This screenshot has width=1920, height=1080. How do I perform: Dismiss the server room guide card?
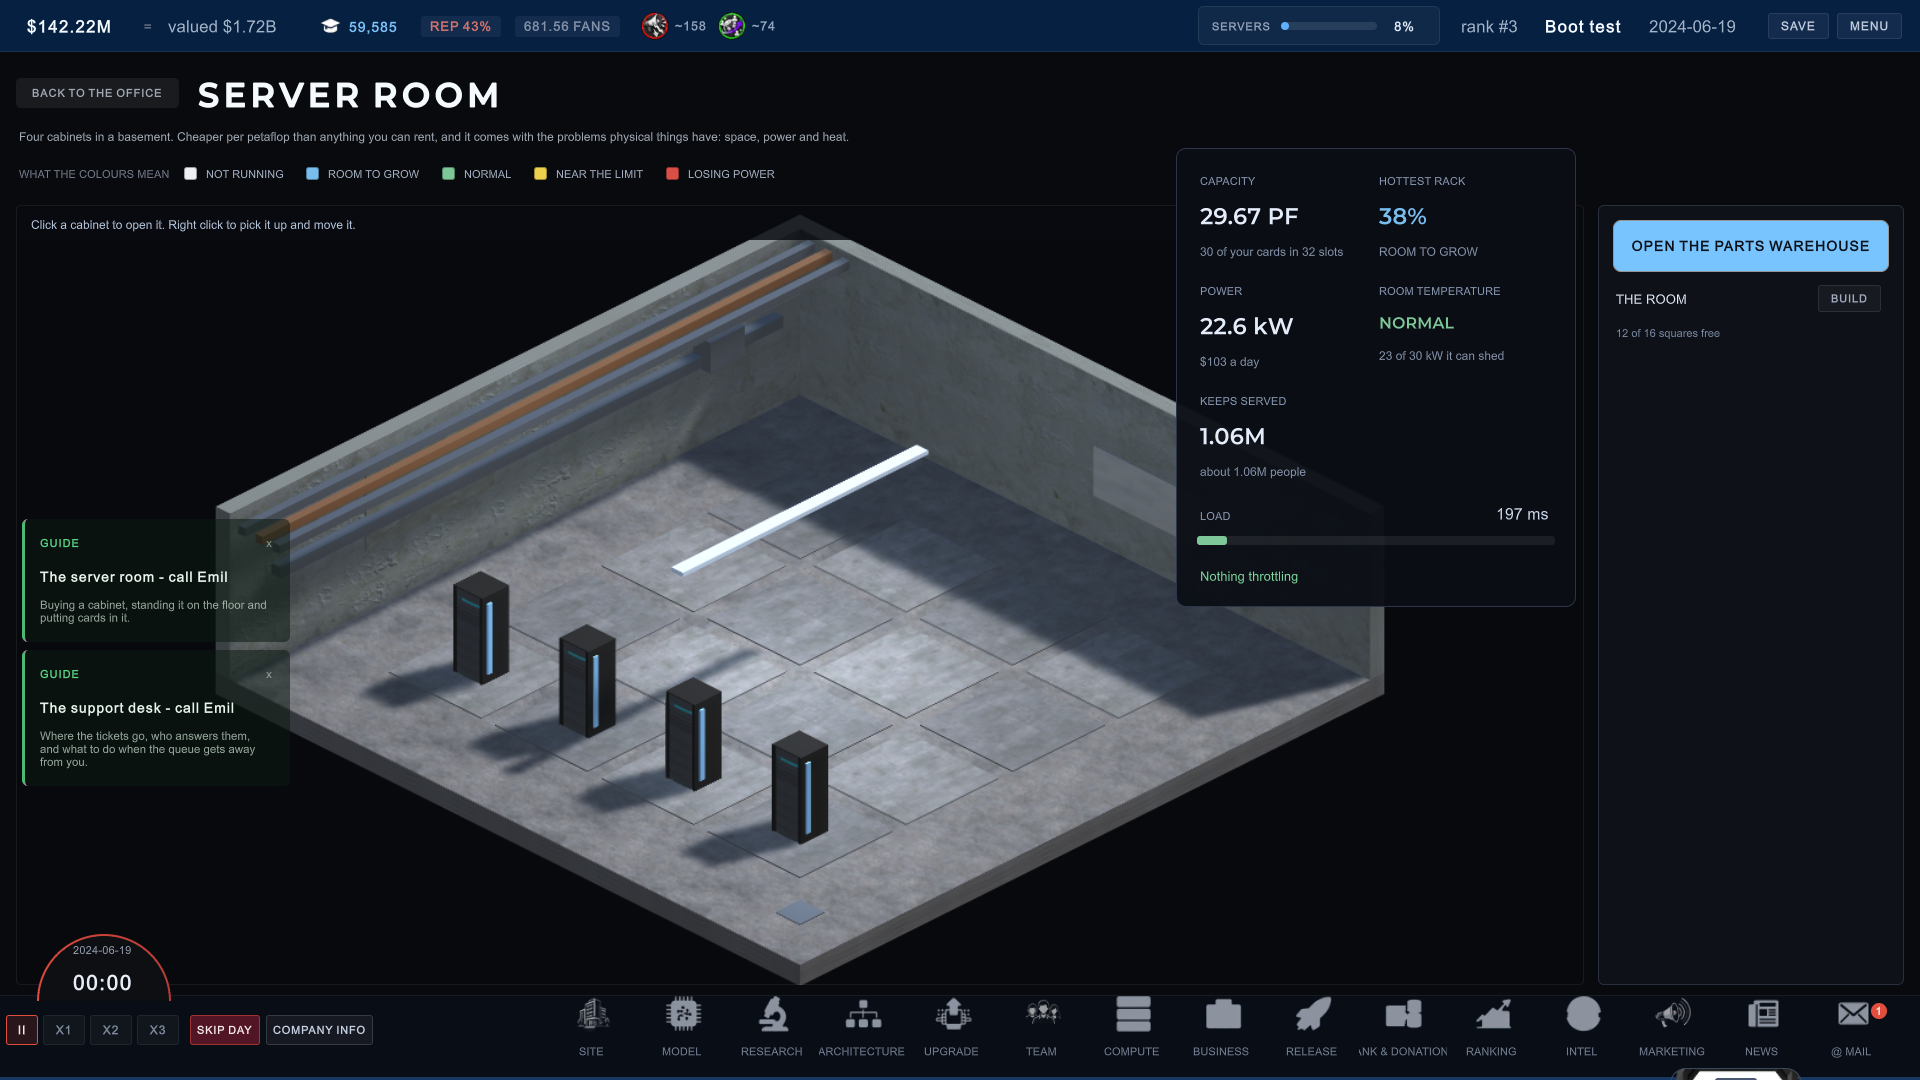[x=269, y=544]
